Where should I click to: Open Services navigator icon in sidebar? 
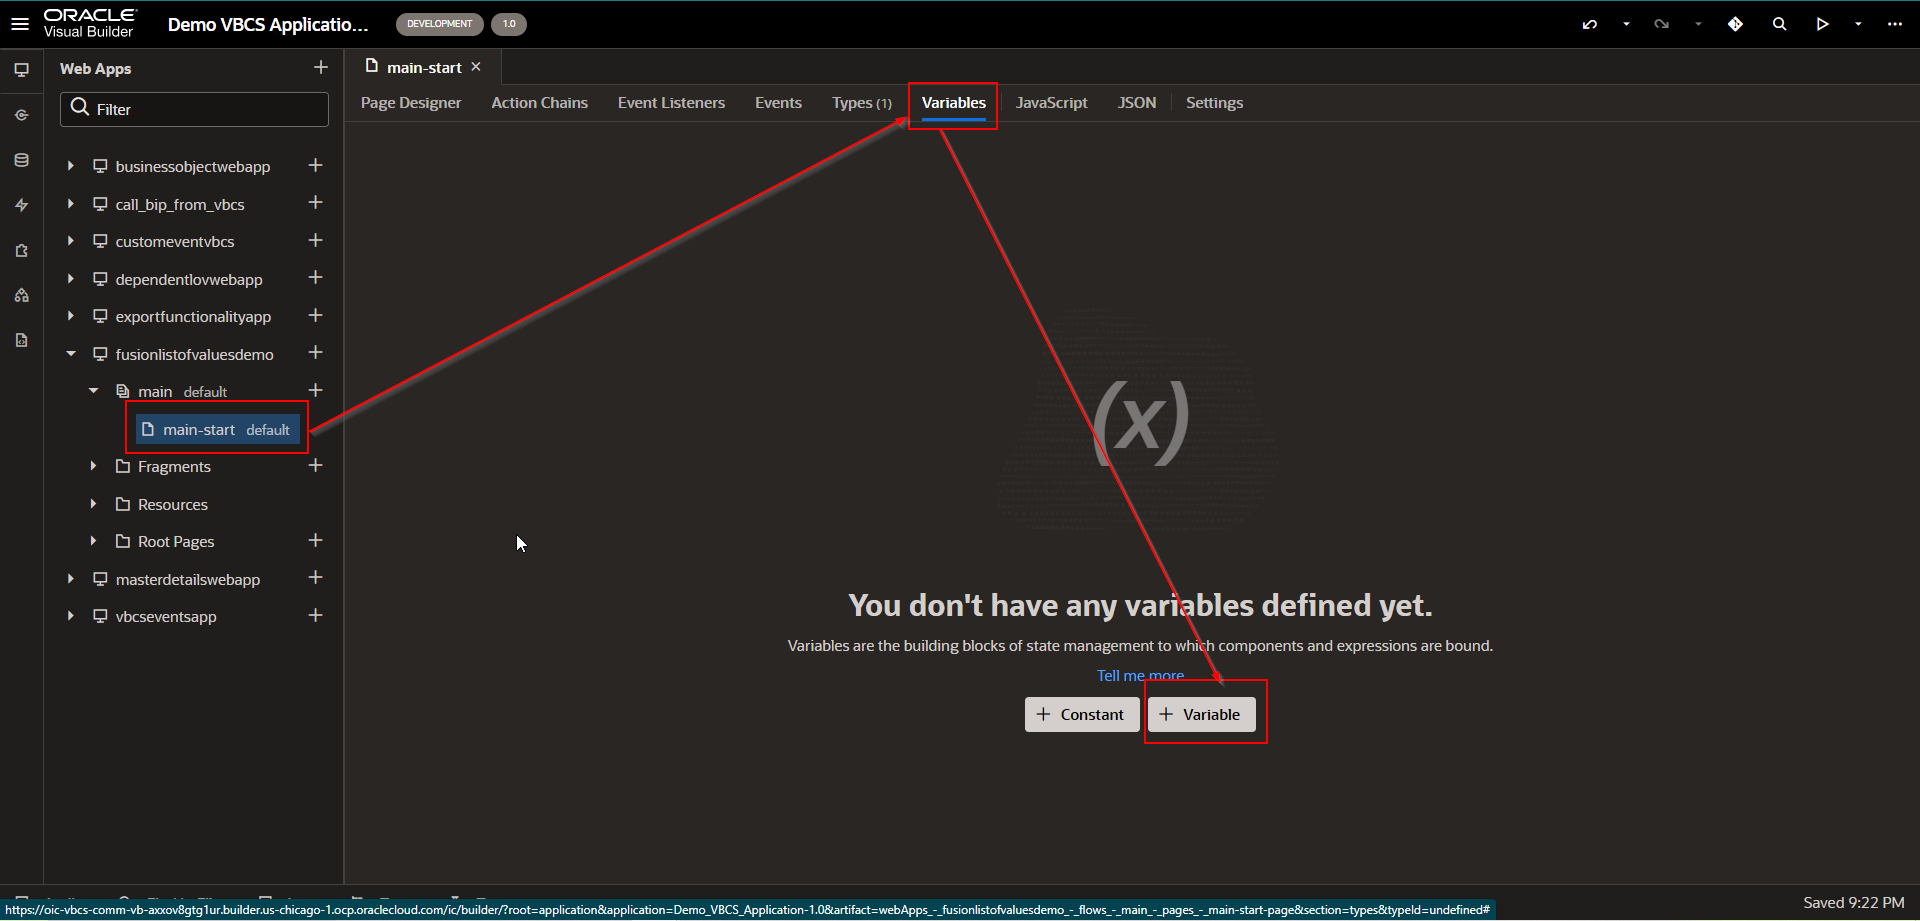pos(21,115)
